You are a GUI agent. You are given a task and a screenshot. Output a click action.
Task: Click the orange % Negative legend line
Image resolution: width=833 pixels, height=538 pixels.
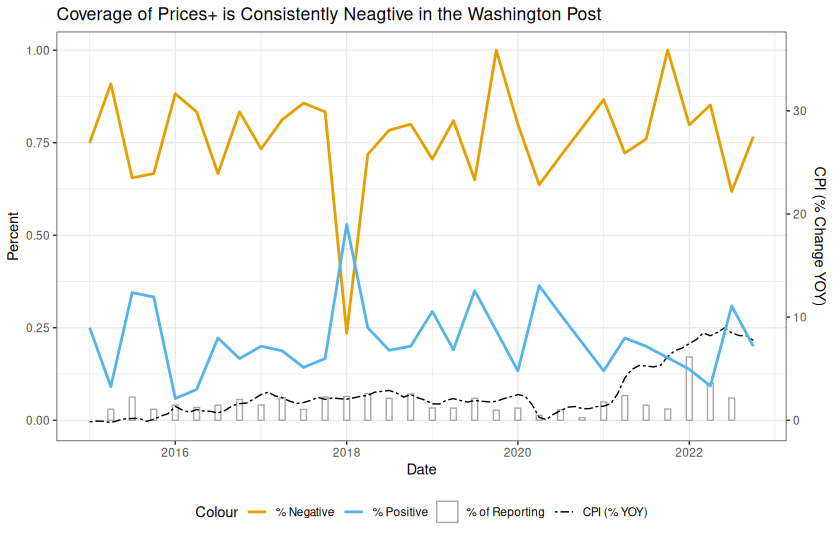coord(259,512)
